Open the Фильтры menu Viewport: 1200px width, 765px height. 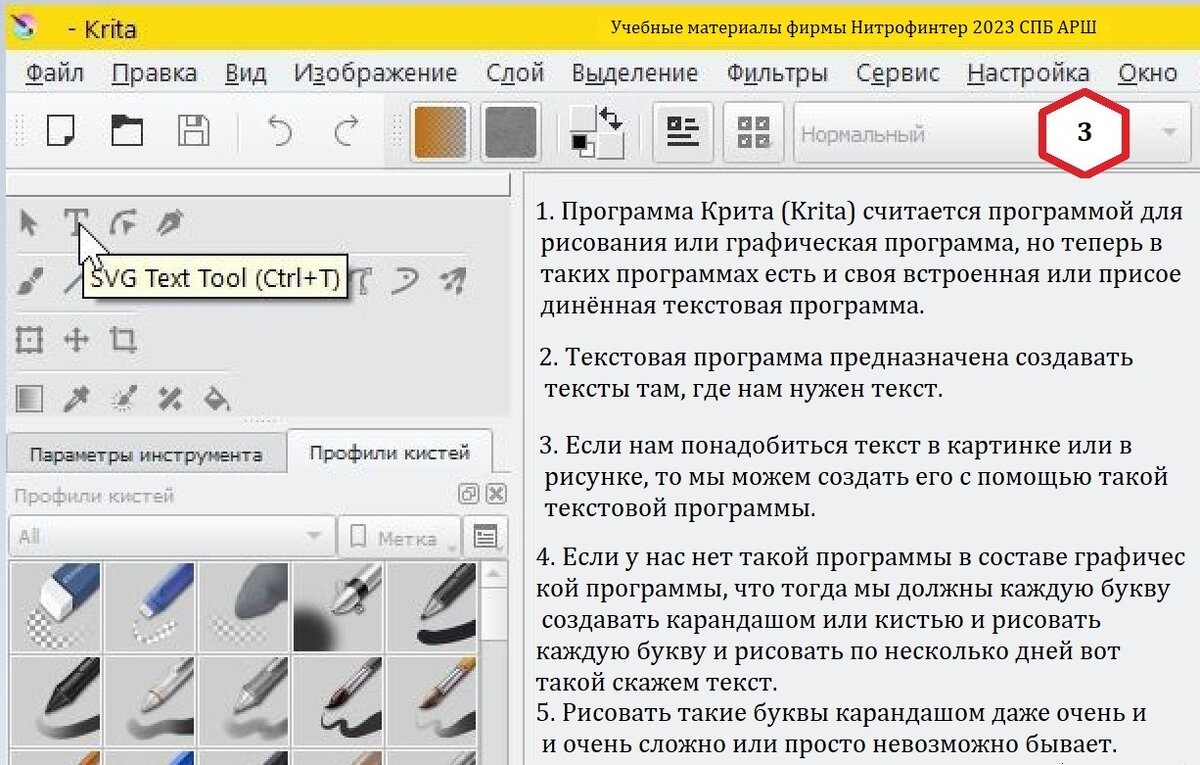[777, 73]
